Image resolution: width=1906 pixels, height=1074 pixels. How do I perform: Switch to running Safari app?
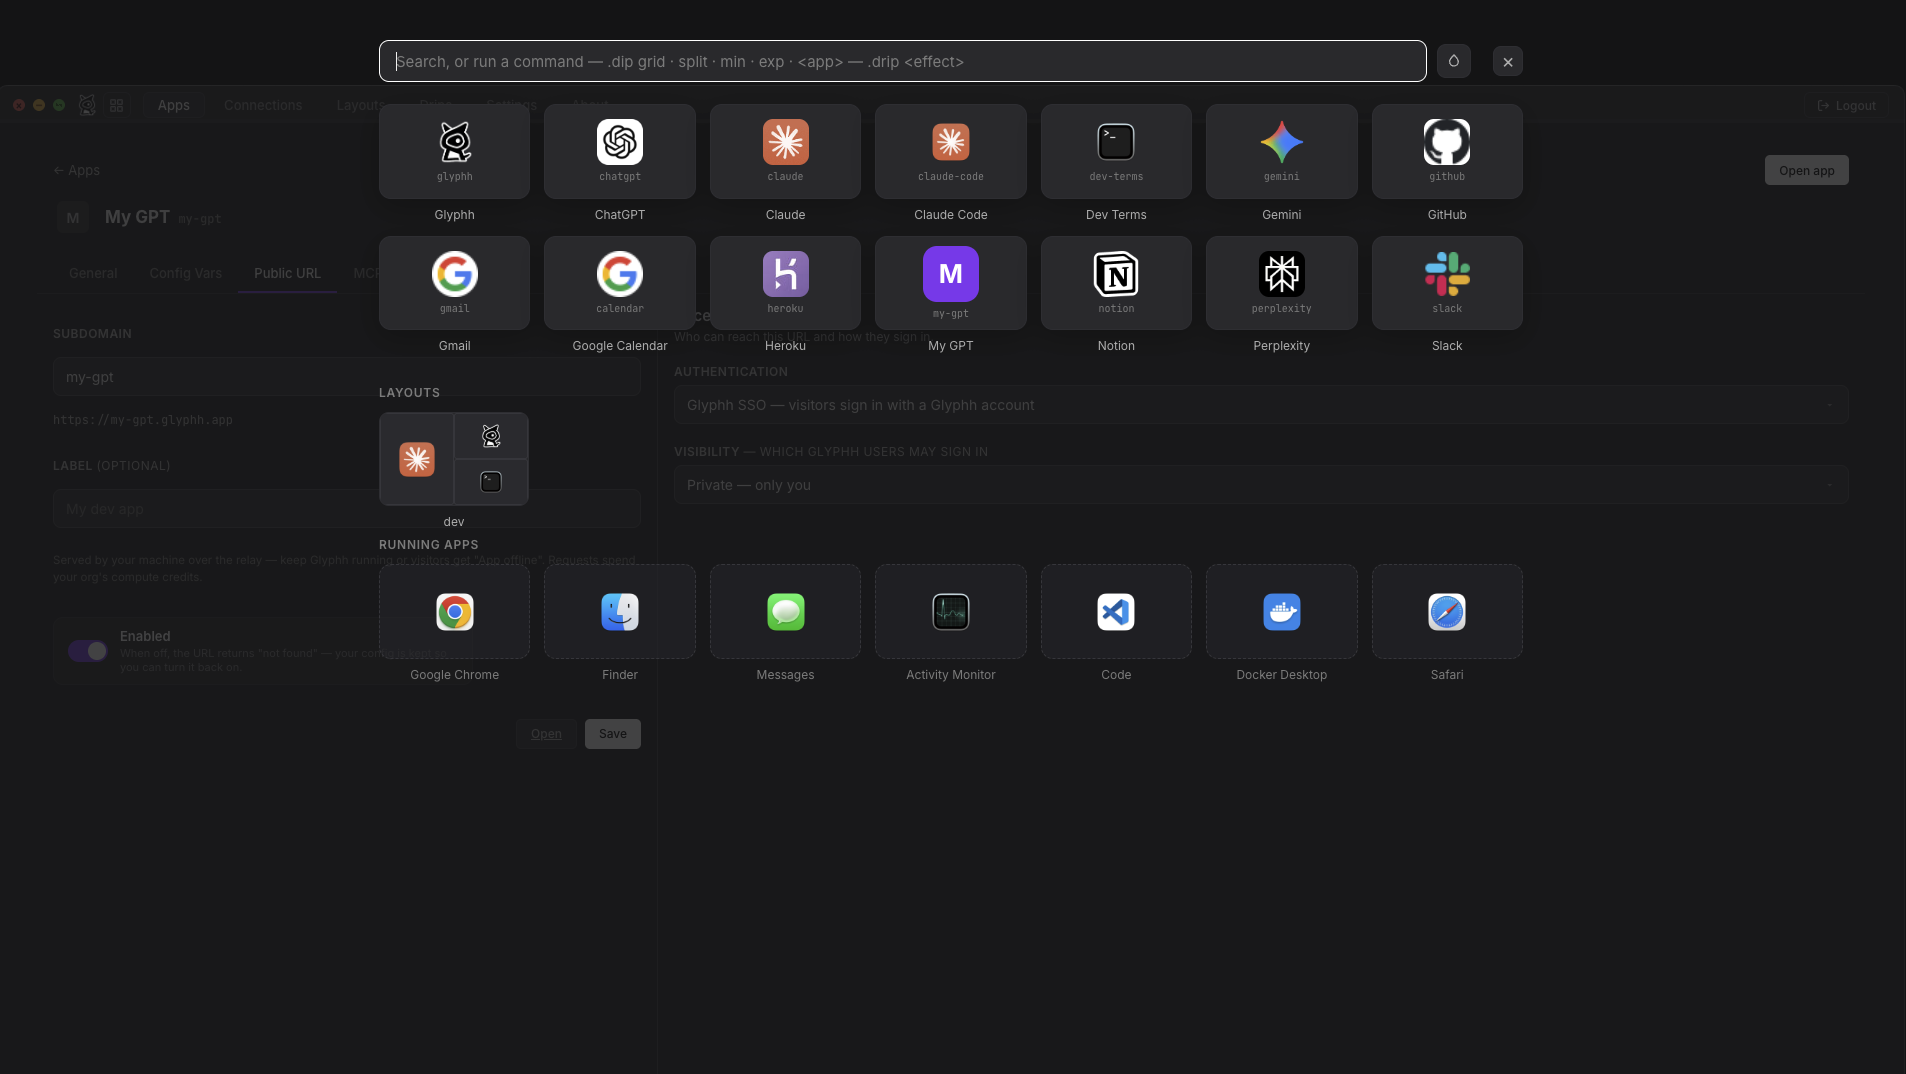click(x=1447, y=611)
